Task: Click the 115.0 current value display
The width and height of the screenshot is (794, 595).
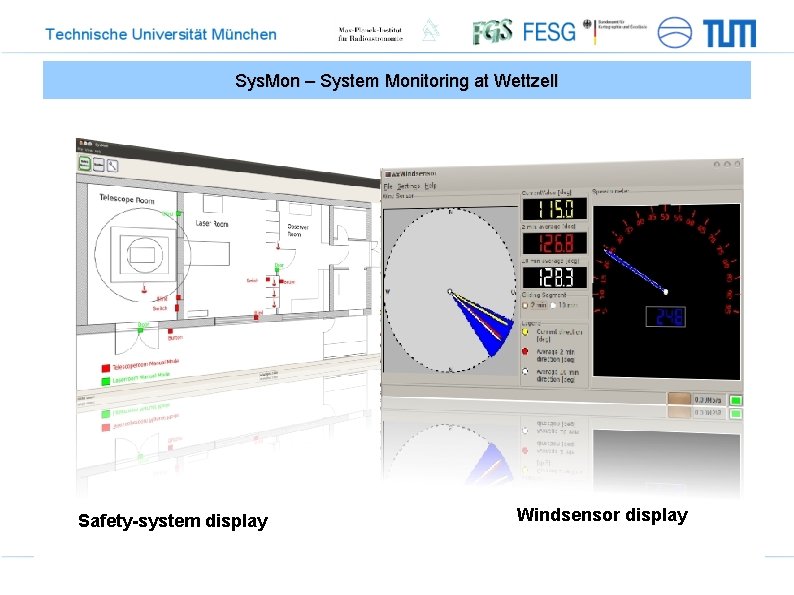Action: click(554, 209)
